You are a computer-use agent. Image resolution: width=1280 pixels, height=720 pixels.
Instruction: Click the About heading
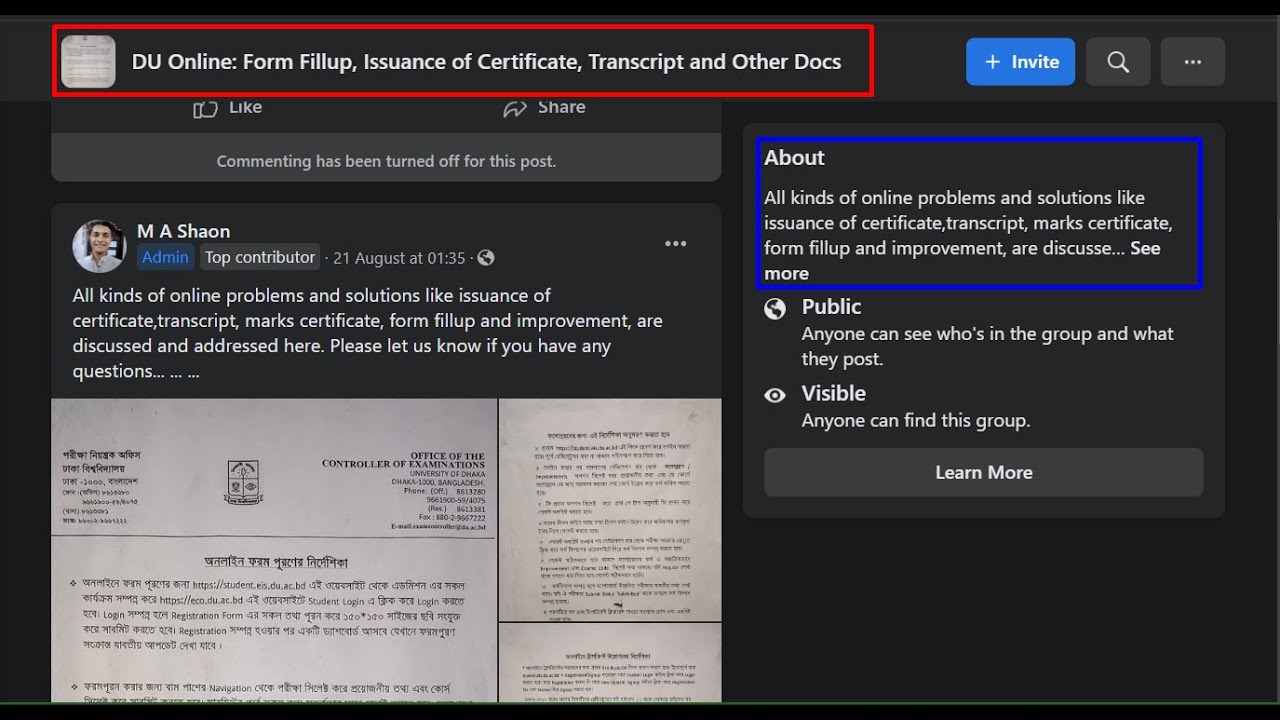tap(795, 158)
